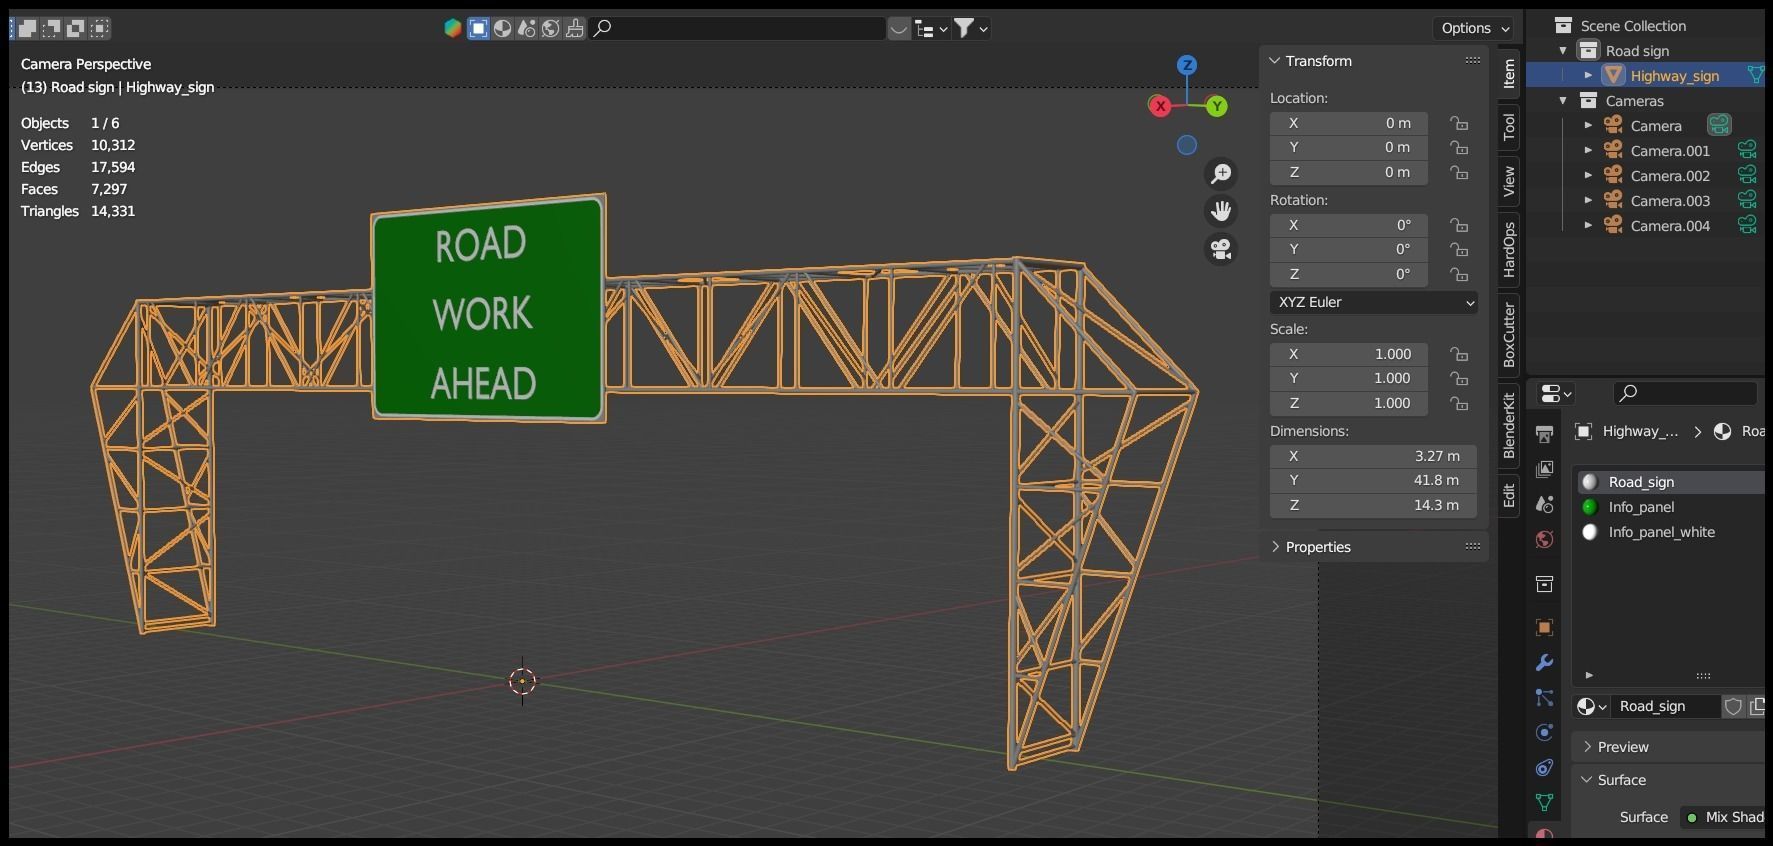Click the Scale Y value field
This screenshot has width=1773, height=846.
[1349, 378]
